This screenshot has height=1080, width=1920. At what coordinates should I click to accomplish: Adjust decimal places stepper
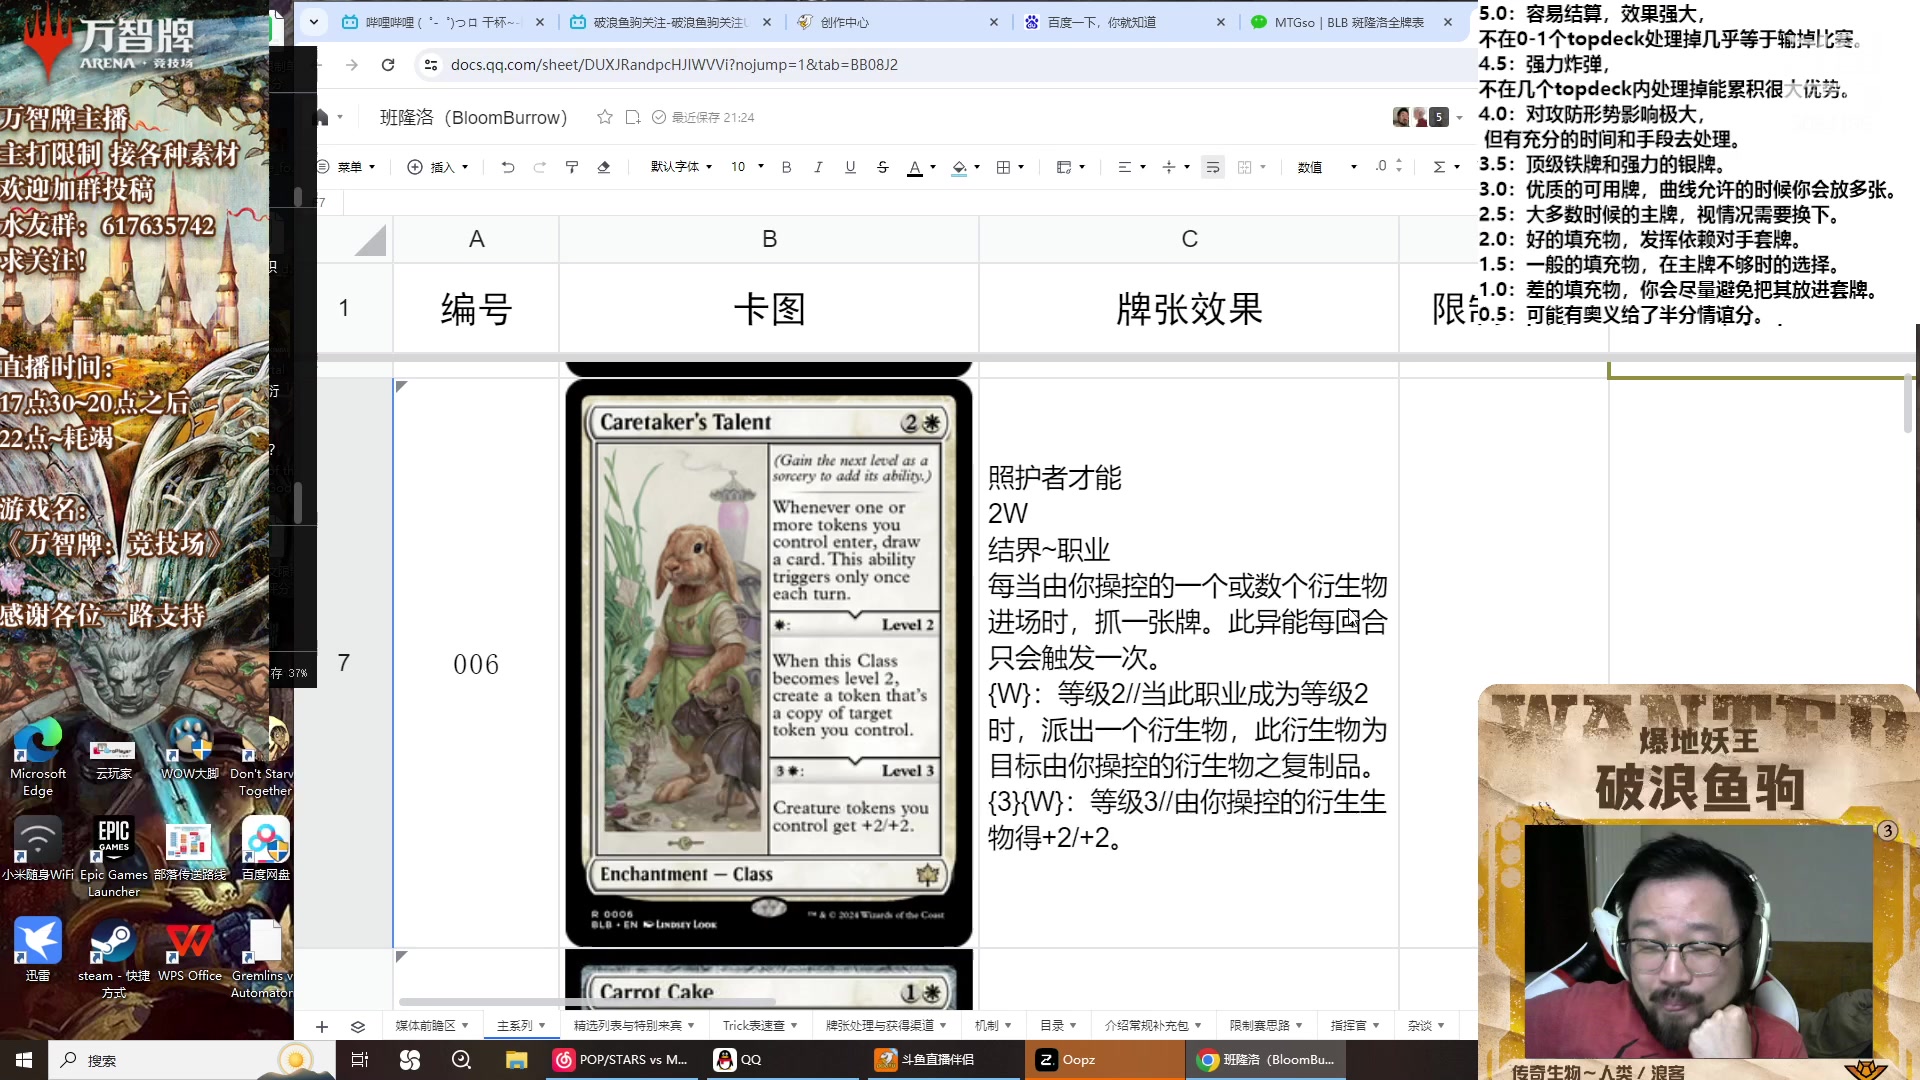coord(1388,166)
